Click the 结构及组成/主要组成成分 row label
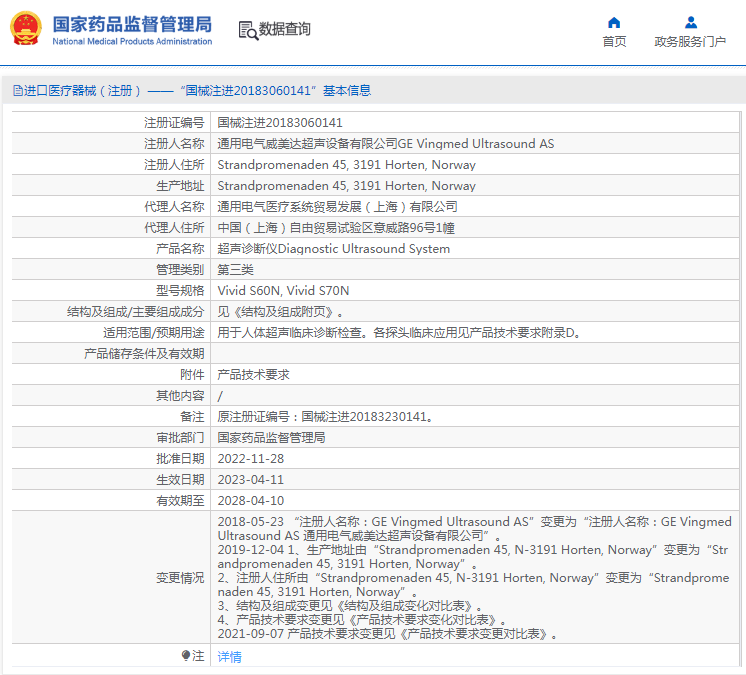This screenshot has height=675, width=746. (136, 312)
